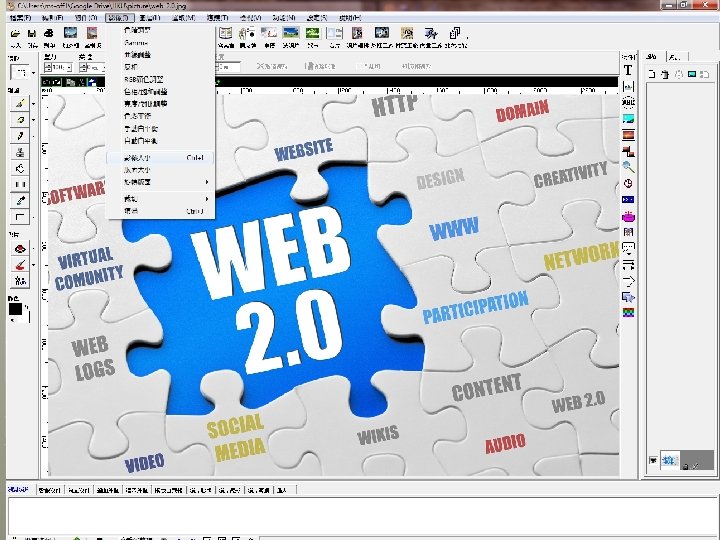Click the teal landscape picture icon in right toolbar
Image resolution: width=720 pixels, height=540 pixels.
(x=628, y=119)
